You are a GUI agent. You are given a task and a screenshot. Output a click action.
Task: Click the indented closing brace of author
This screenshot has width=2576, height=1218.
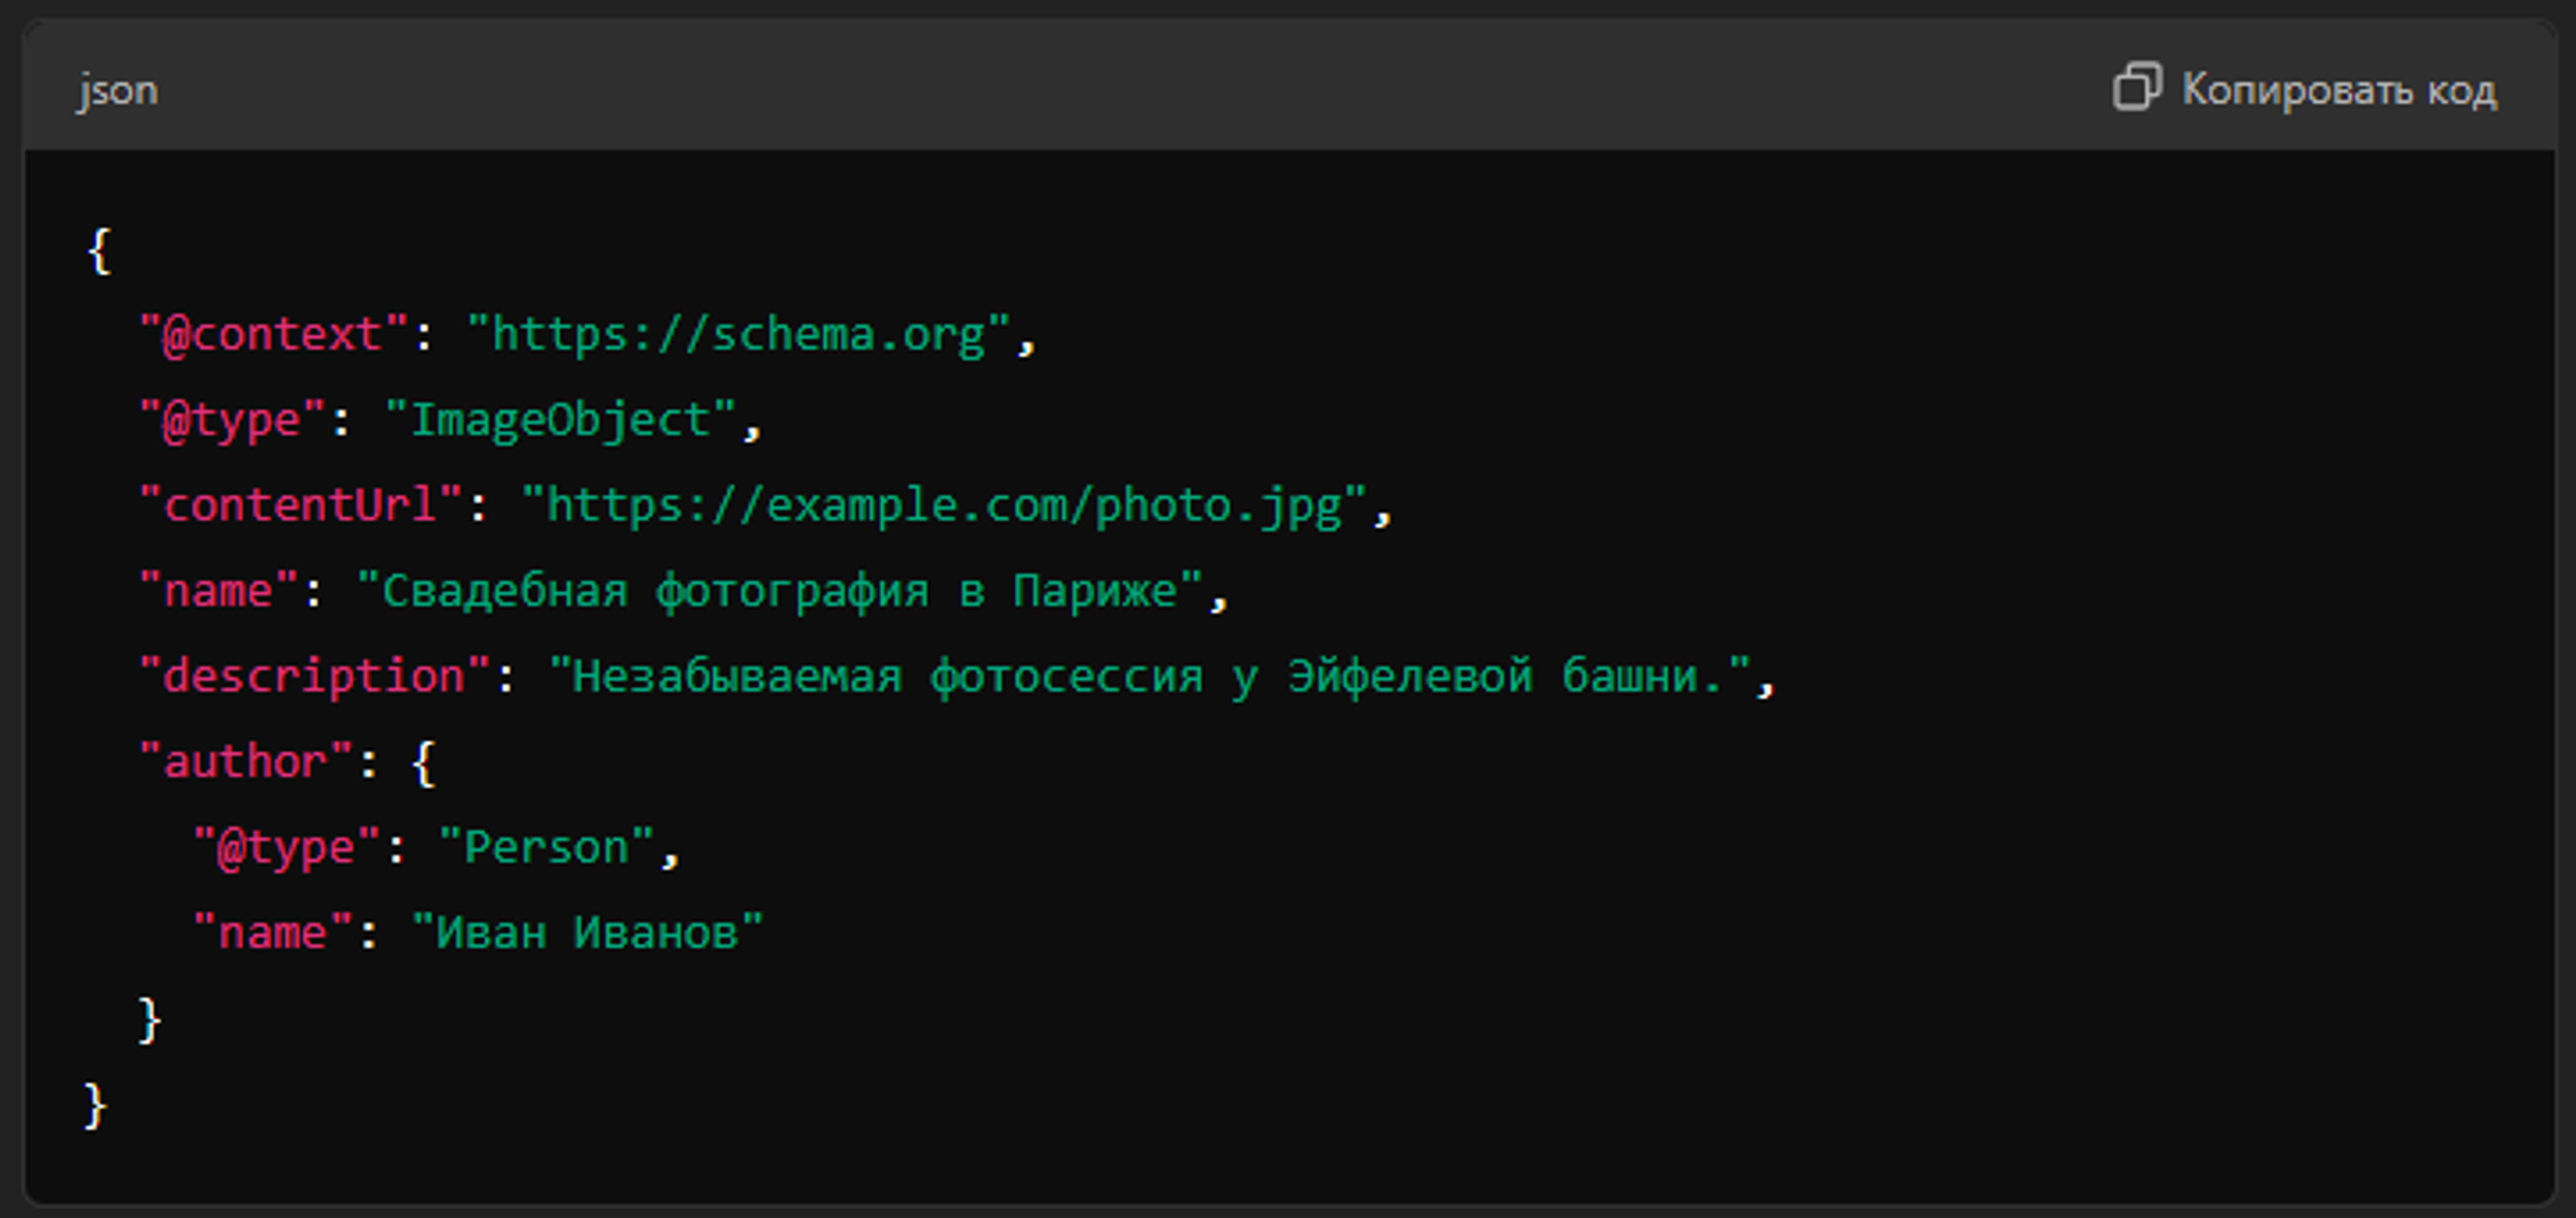point(149,1020)
